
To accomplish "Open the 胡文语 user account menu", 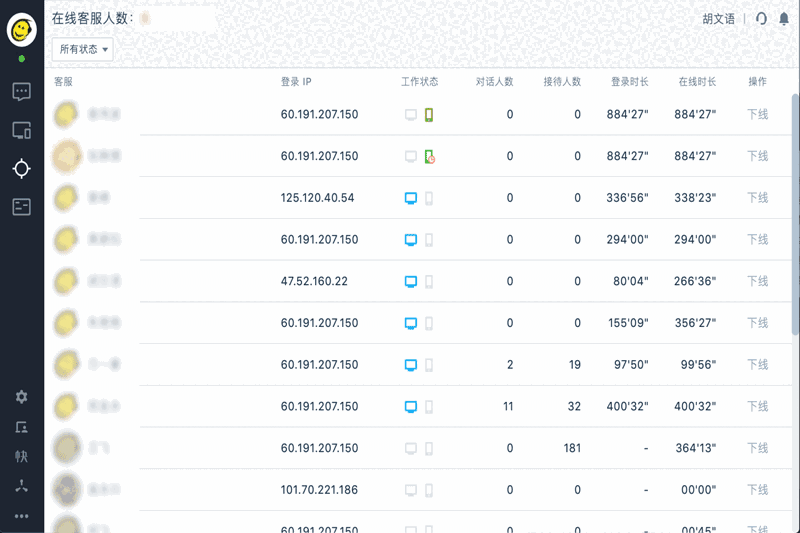I will point(718,19).
